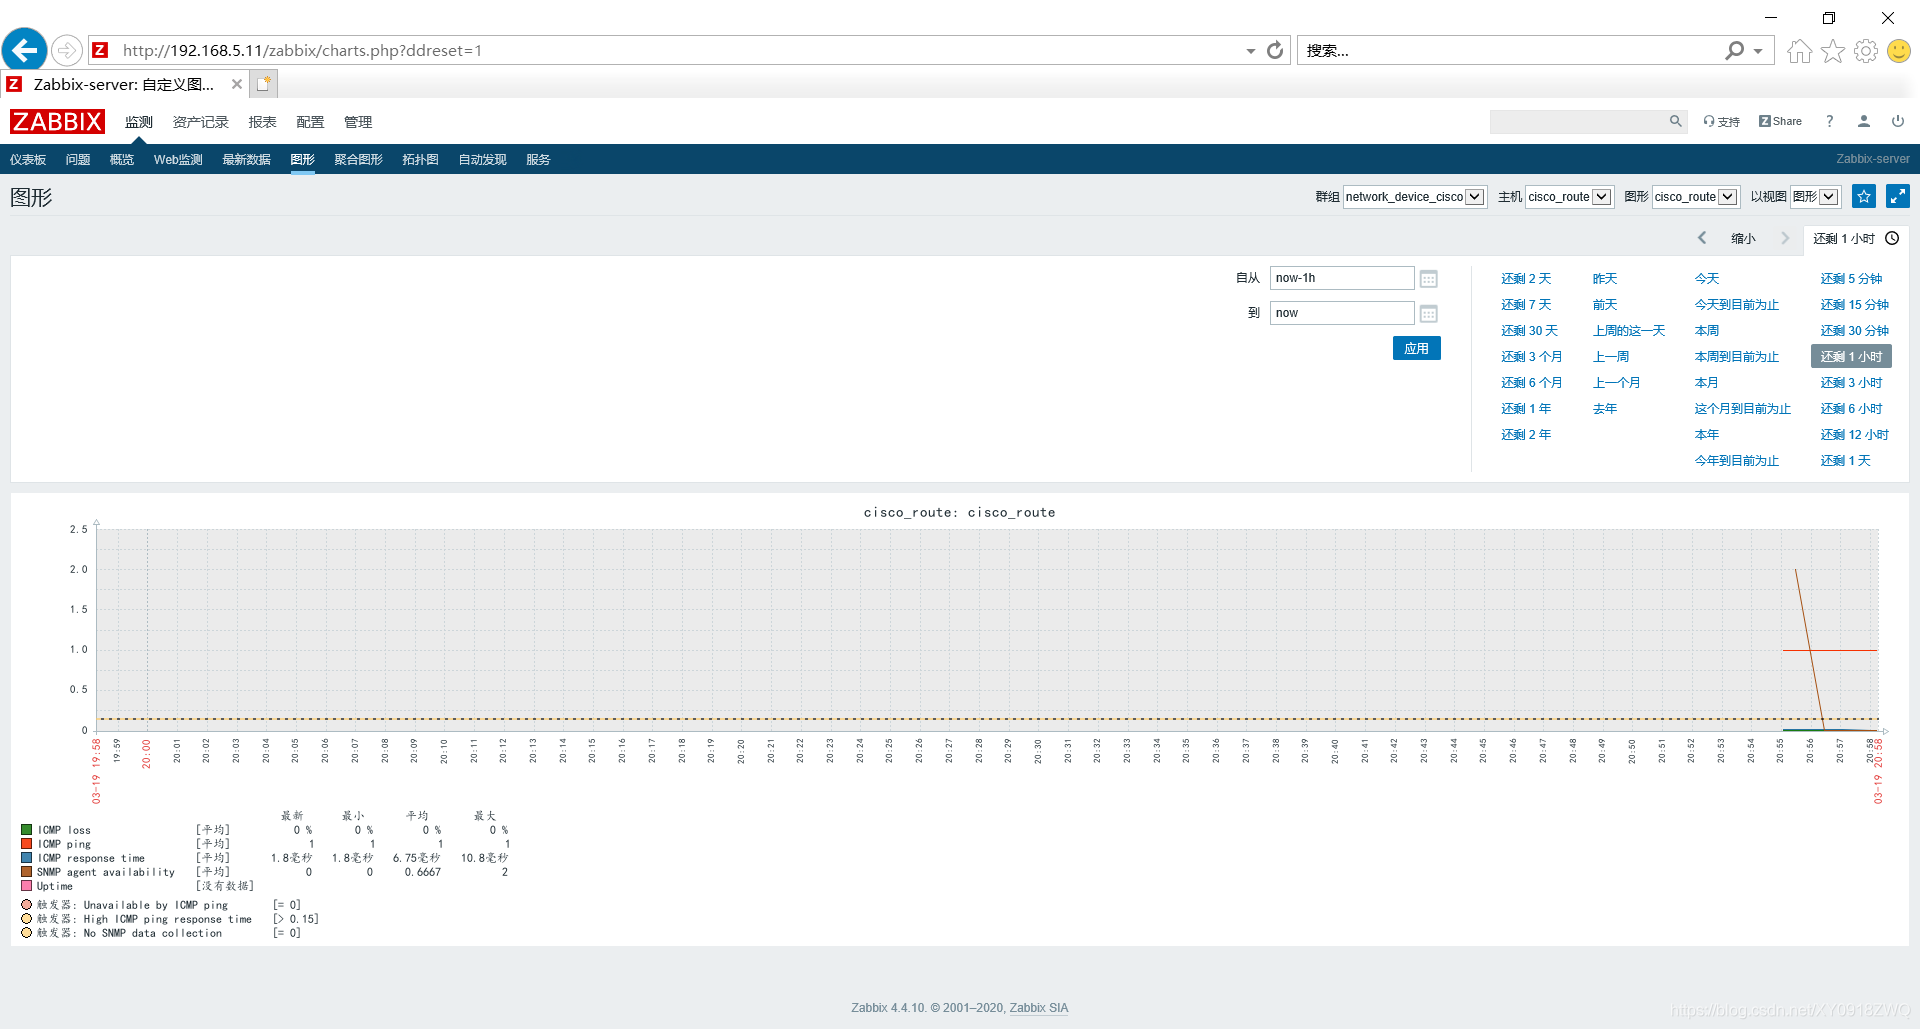Screen dimensions: 1920x1029
Task: Open browser favorites star icon
Action: (x=1832, y=50)
